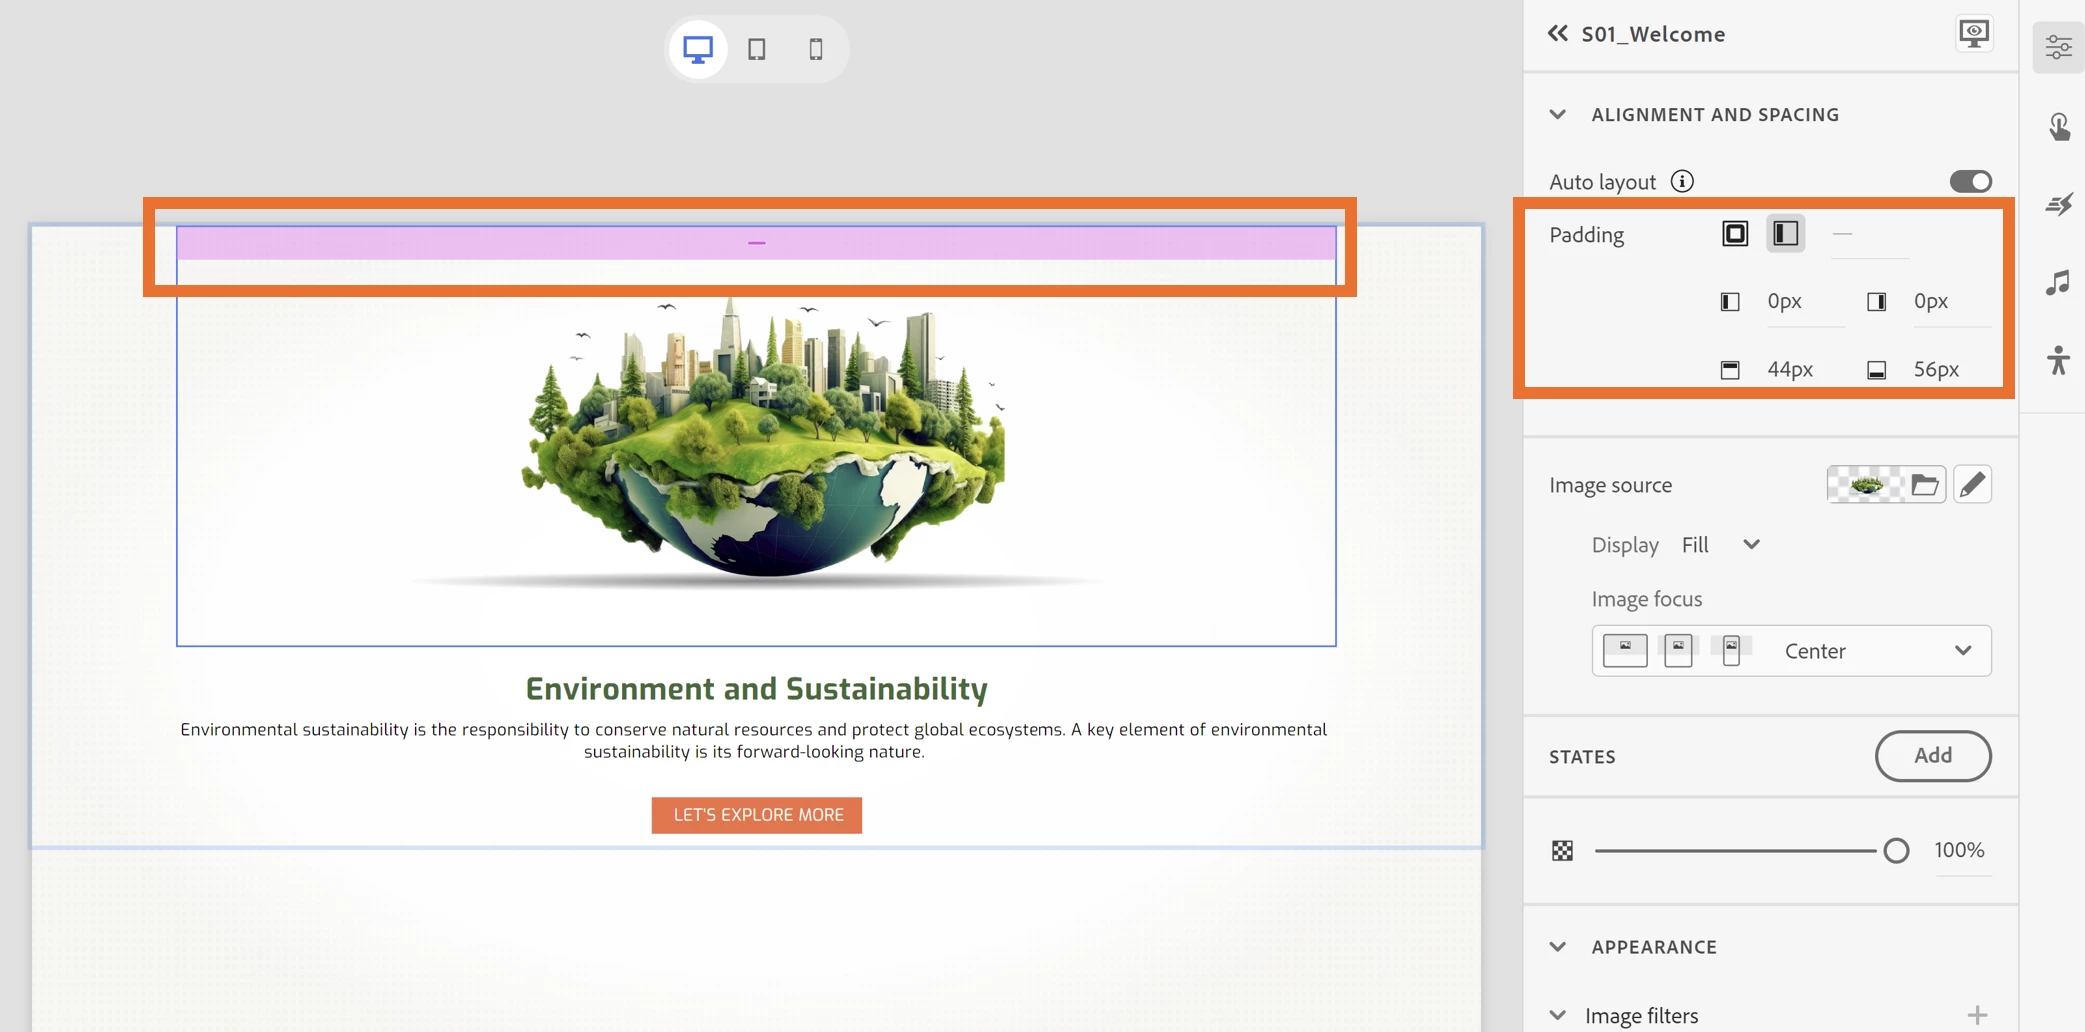Click LET'S EXPLORE MORE button on slide
Viewport: 2085px width, 1032px height.
(757, 815)
